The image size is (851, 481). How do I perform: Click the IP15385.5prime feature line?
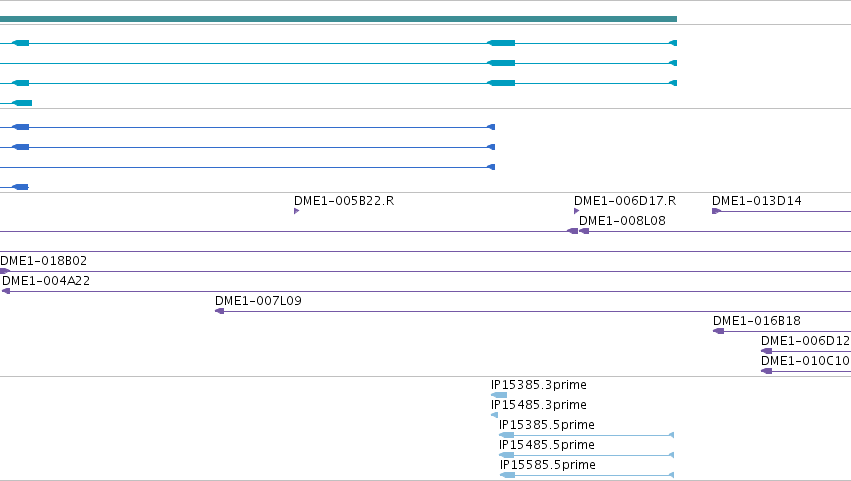(586, 435)
